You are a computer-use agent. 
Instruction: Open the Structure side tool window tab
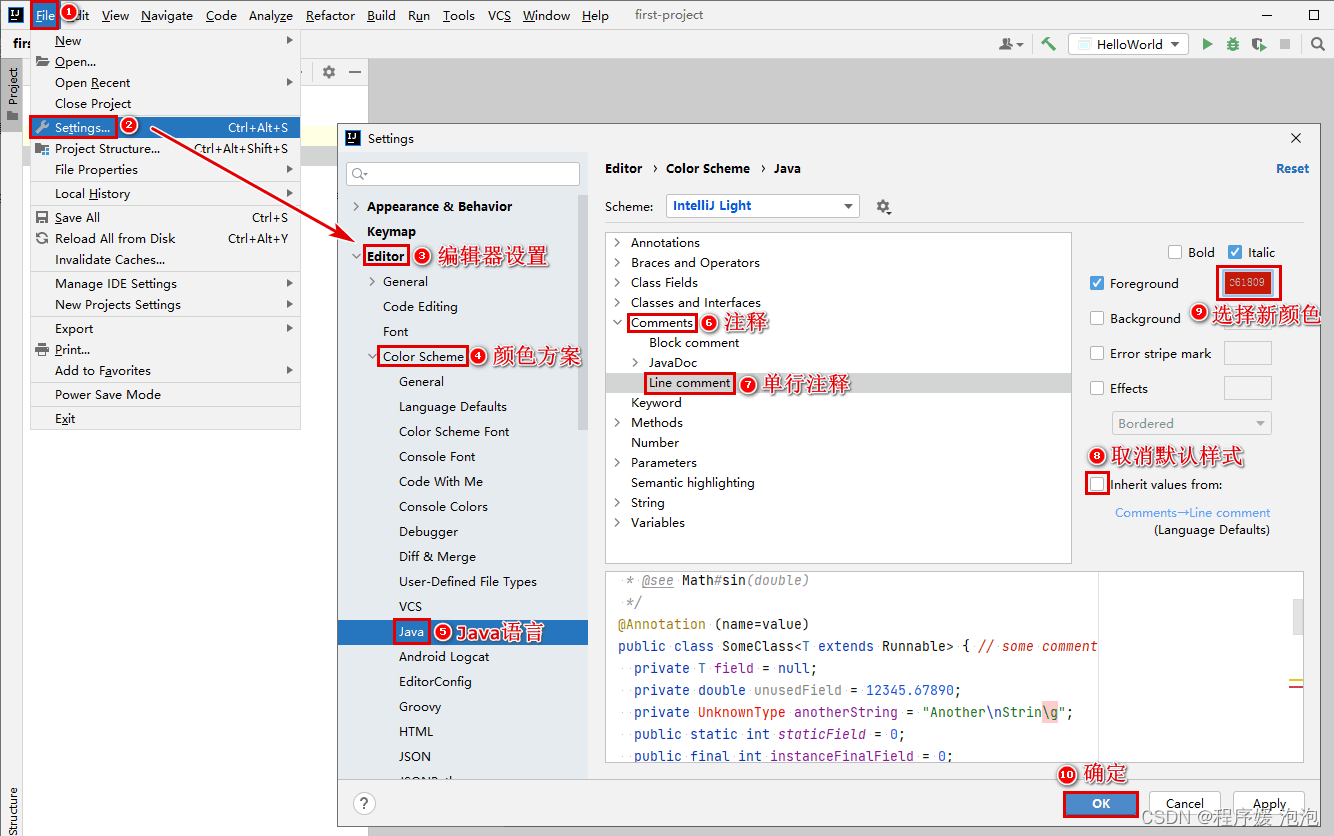[12, 810]
